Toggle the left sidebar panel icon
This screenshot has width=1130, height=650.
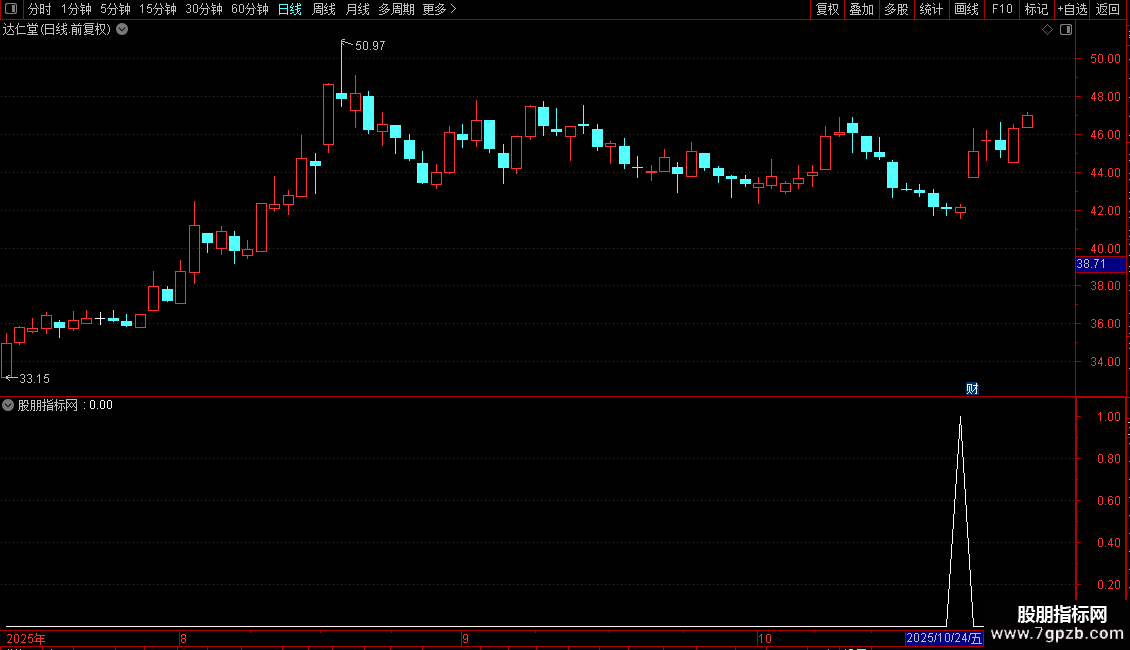click(x=11, y=9)
